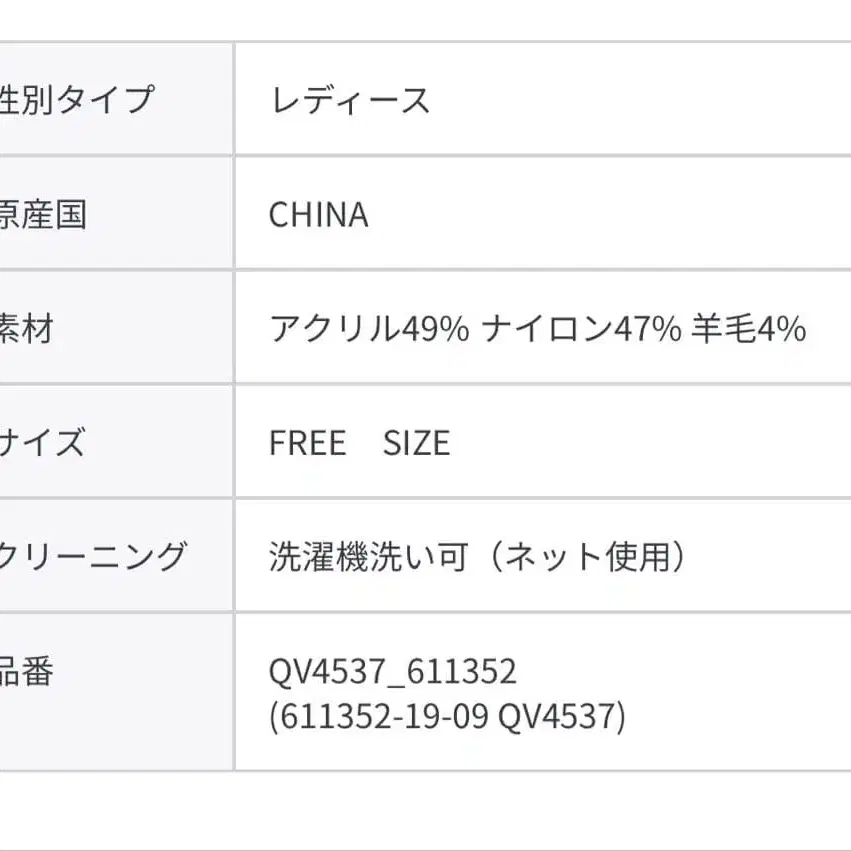Image resolution: width=851 pixels, height=851 pixels.
Task: Click the word SIZE in size value
Action: (x=416, y=442)
